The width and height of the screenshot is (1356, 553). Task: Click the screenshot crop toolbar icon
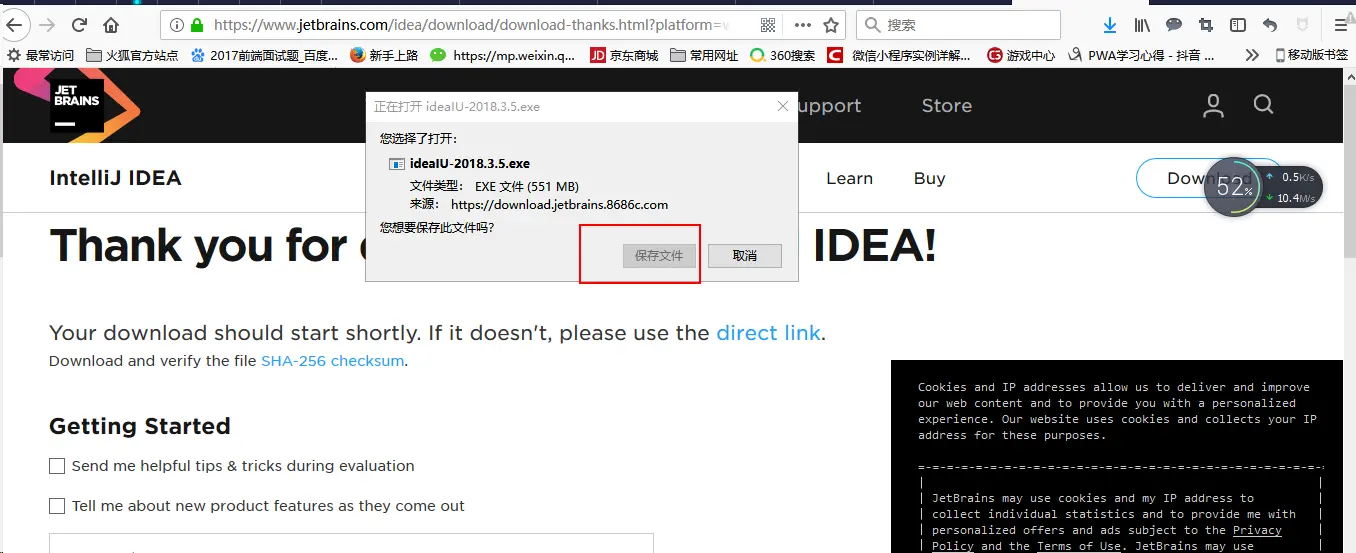(x=1206, y=25)
